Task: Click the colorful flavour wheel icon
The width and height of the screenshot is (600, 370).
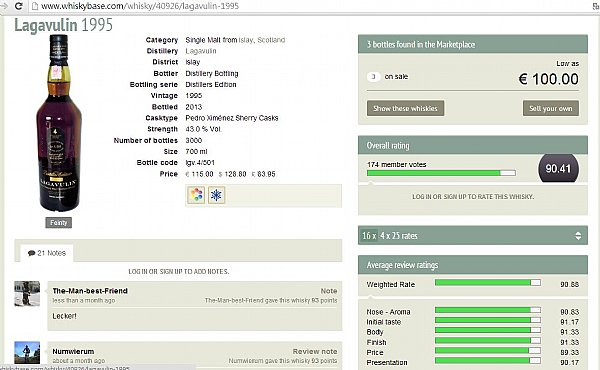Action: [x=196, y=195]
